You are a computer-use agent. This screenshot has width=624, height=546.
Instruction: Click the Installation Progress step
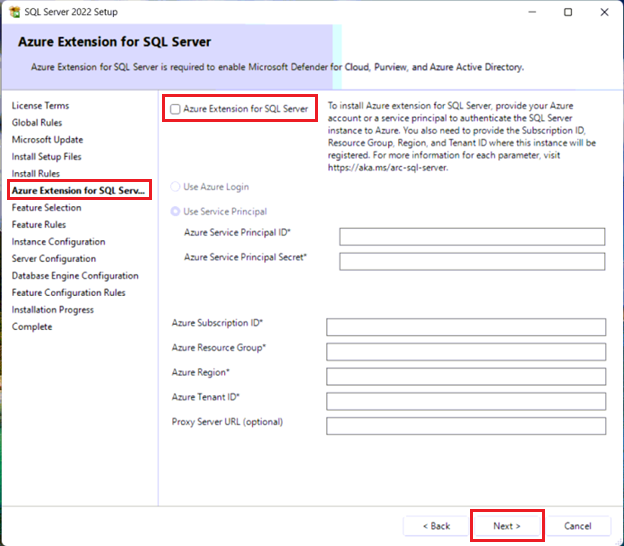pos(53,310)
